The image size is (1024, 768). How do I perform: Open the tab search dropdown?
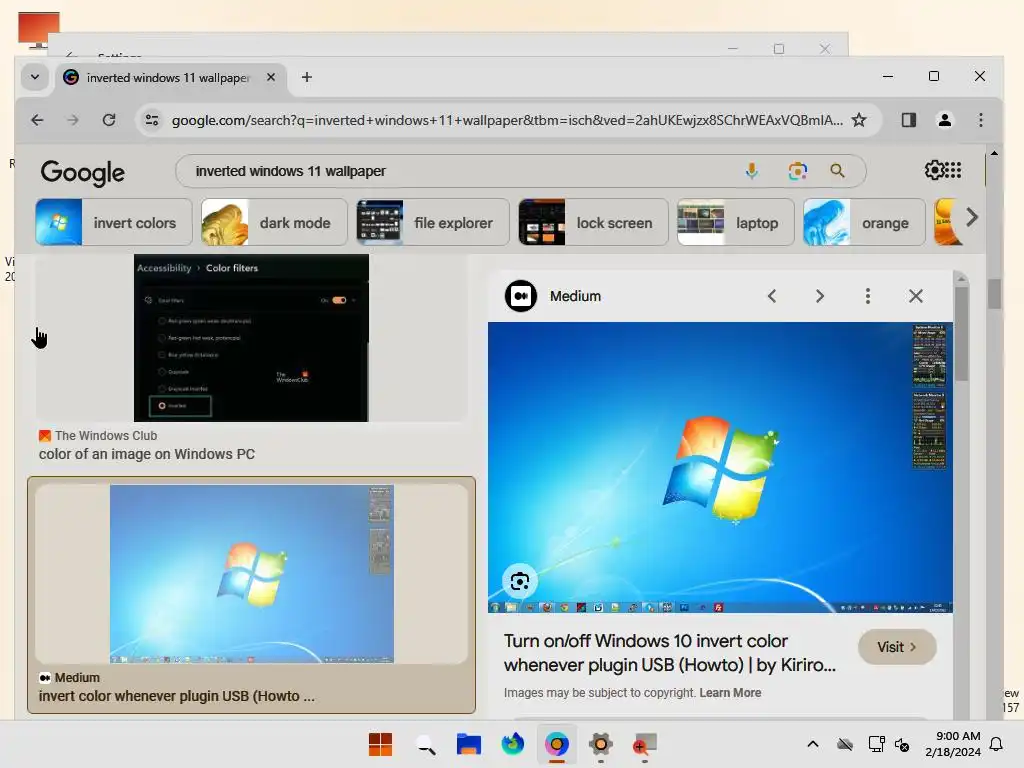[35, 77]
